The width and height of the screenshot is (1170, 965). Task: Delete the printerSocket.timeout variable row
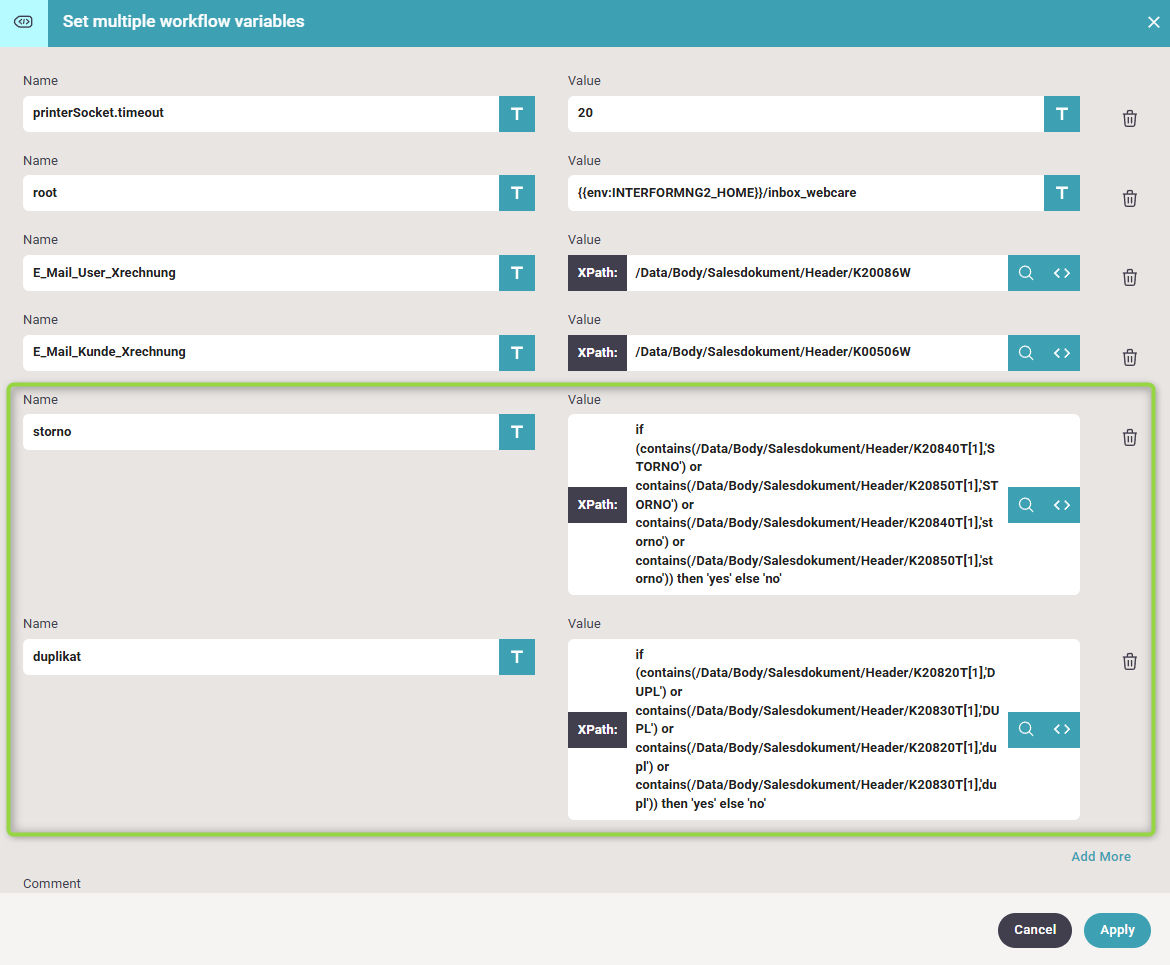[1129, 118]
